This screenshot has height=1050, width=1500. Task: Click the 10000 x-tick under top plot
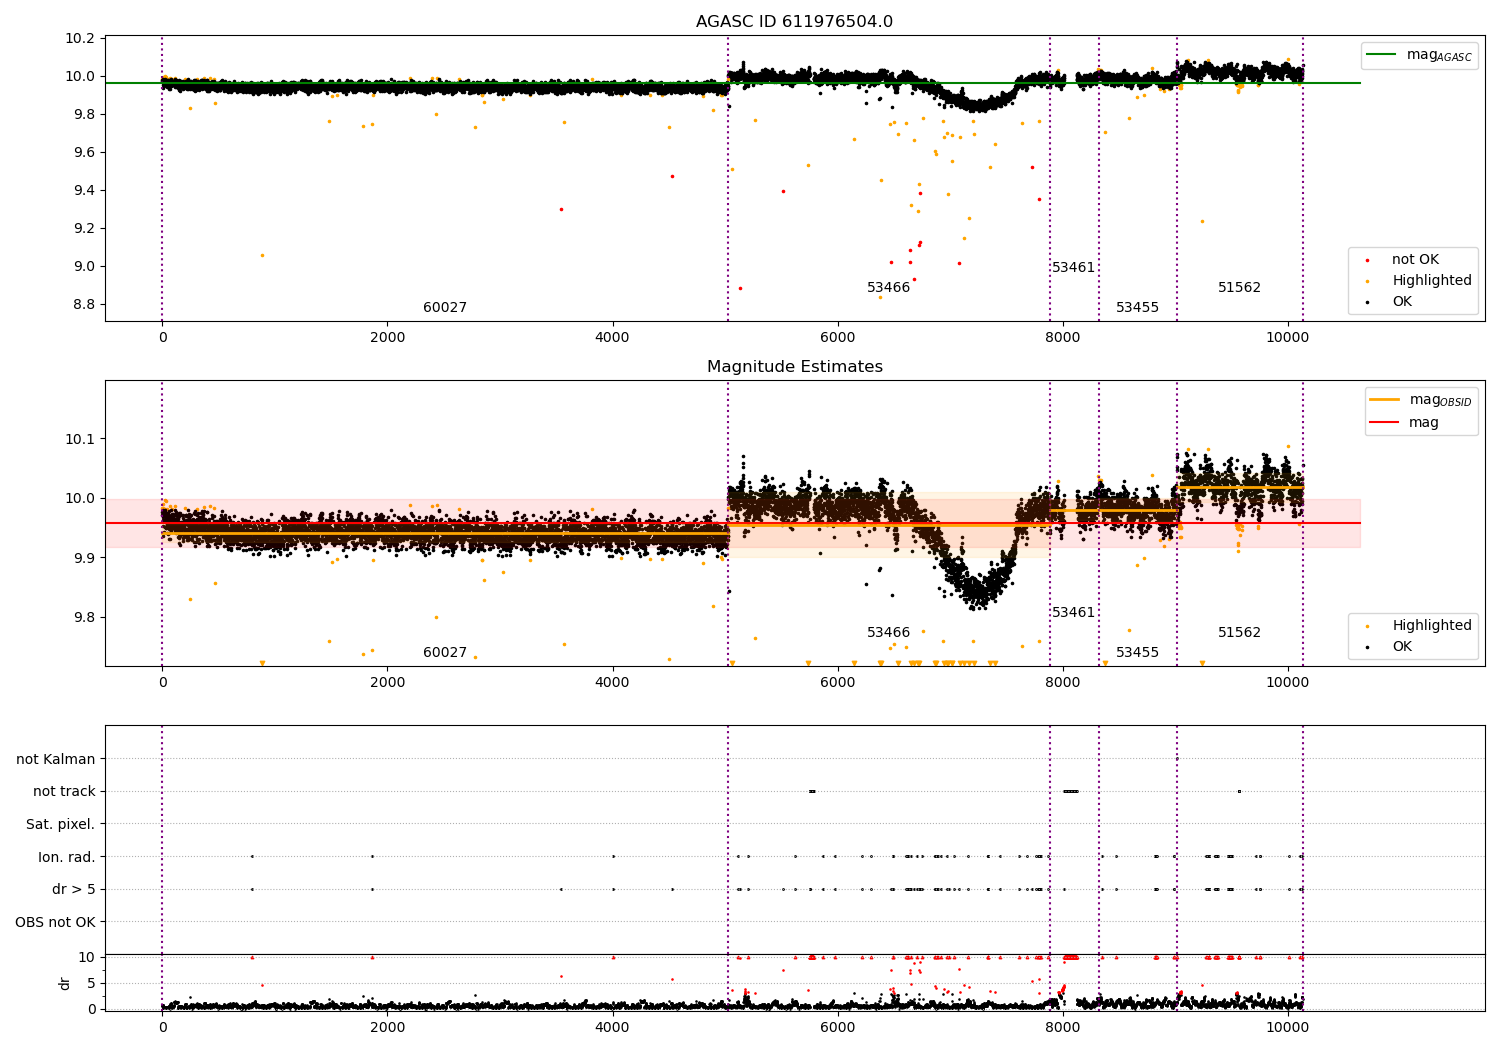coord(1288,338)
